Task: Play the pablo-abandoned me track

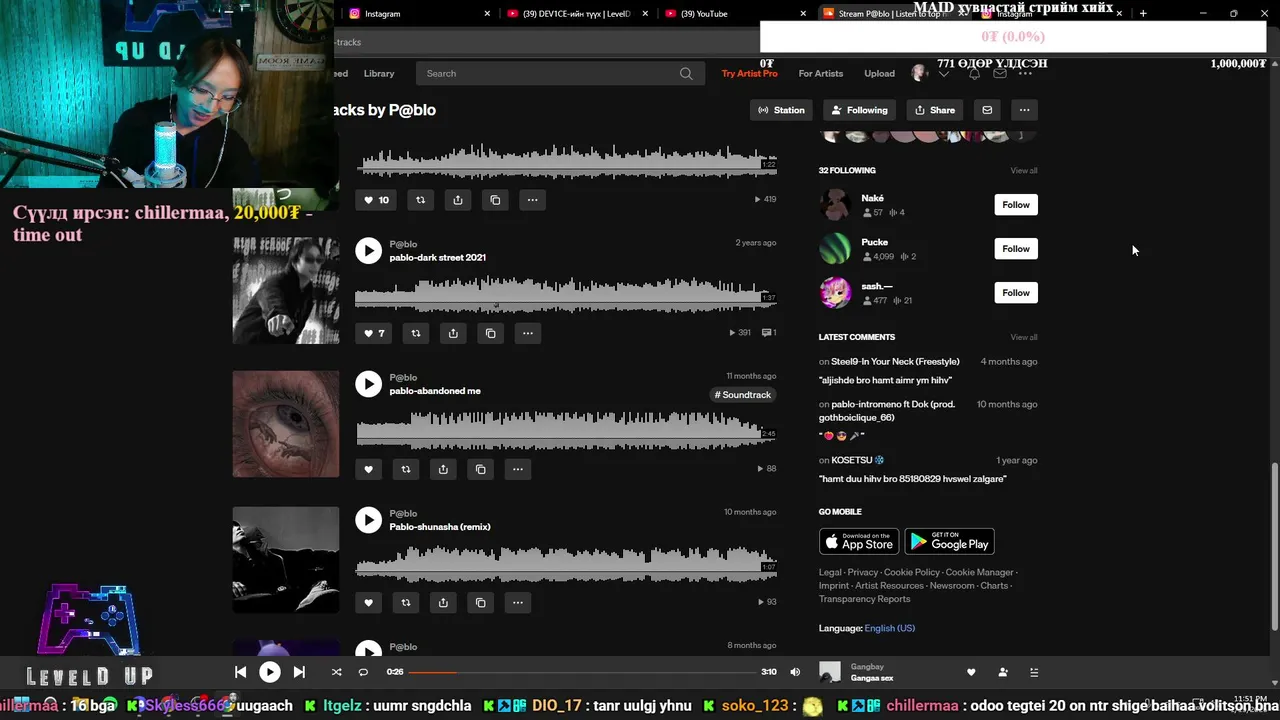Action: [x=368, y=384]
